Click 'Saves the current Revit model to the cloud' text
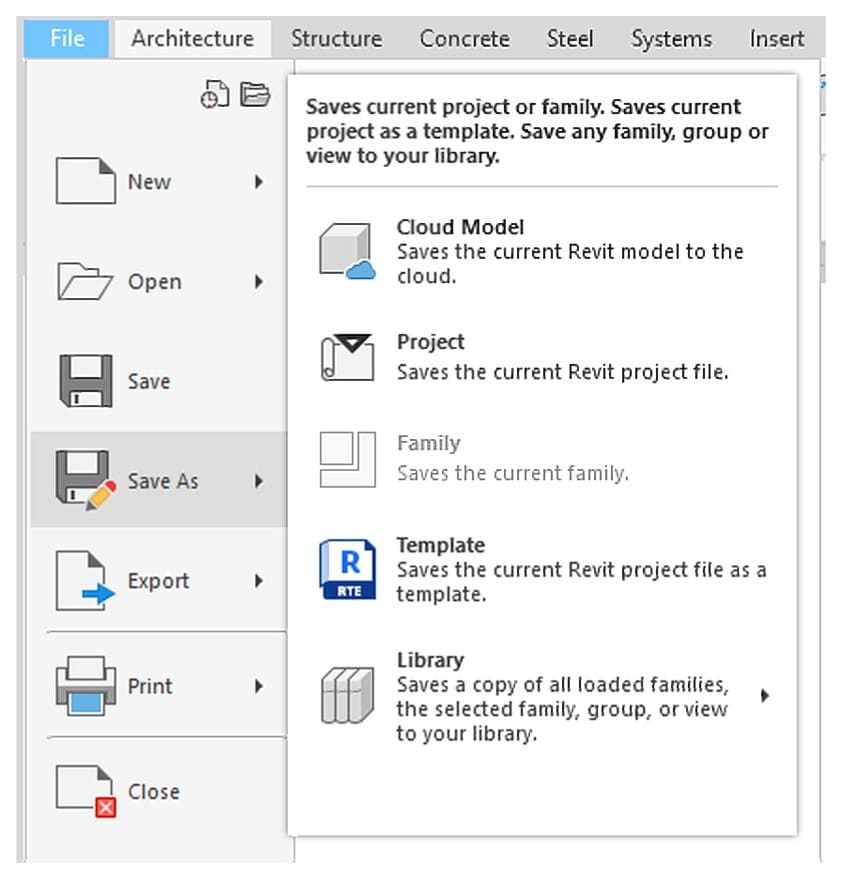842x879 pixels. click(x=570, y=263)
